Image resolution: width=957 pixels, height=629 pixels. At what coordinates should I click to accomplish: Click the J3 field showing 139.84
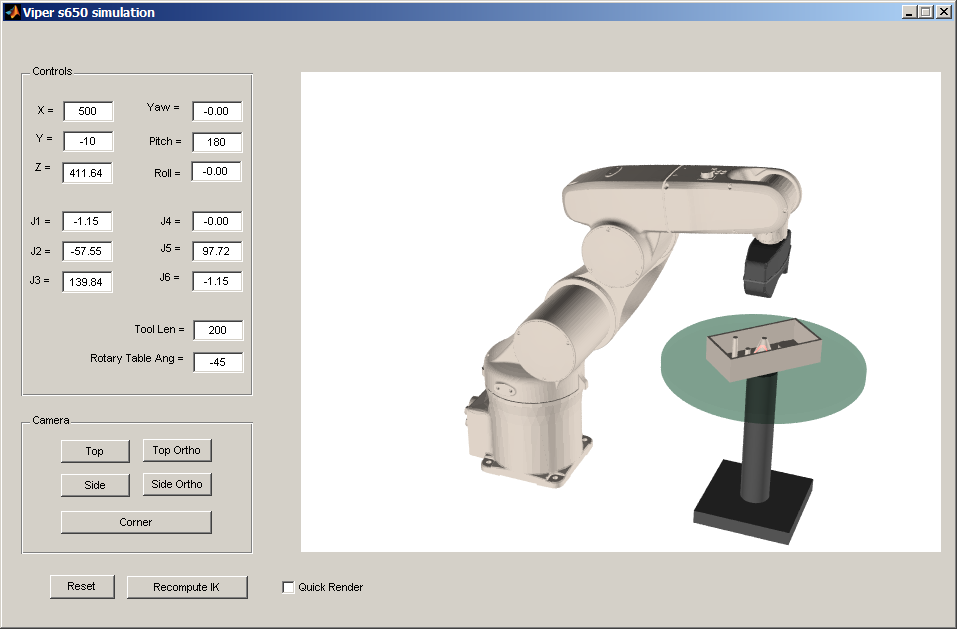(87, 282)
